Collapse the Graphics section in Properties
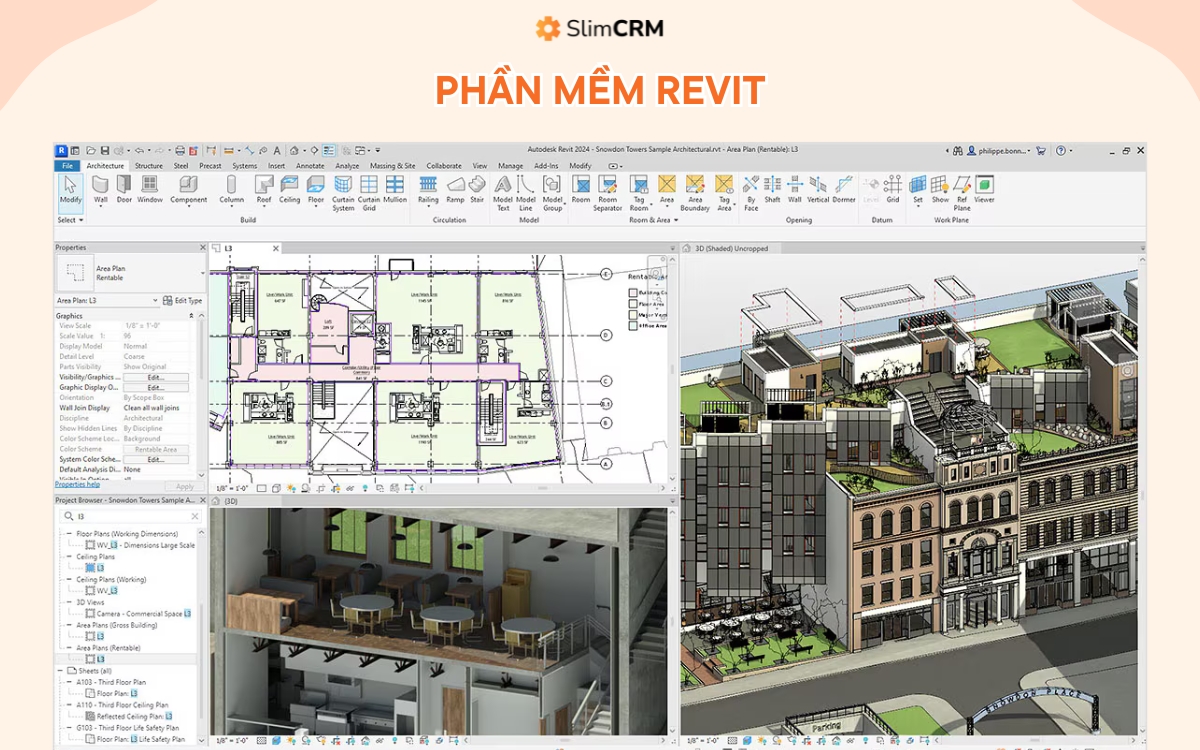 click(191, 316)
